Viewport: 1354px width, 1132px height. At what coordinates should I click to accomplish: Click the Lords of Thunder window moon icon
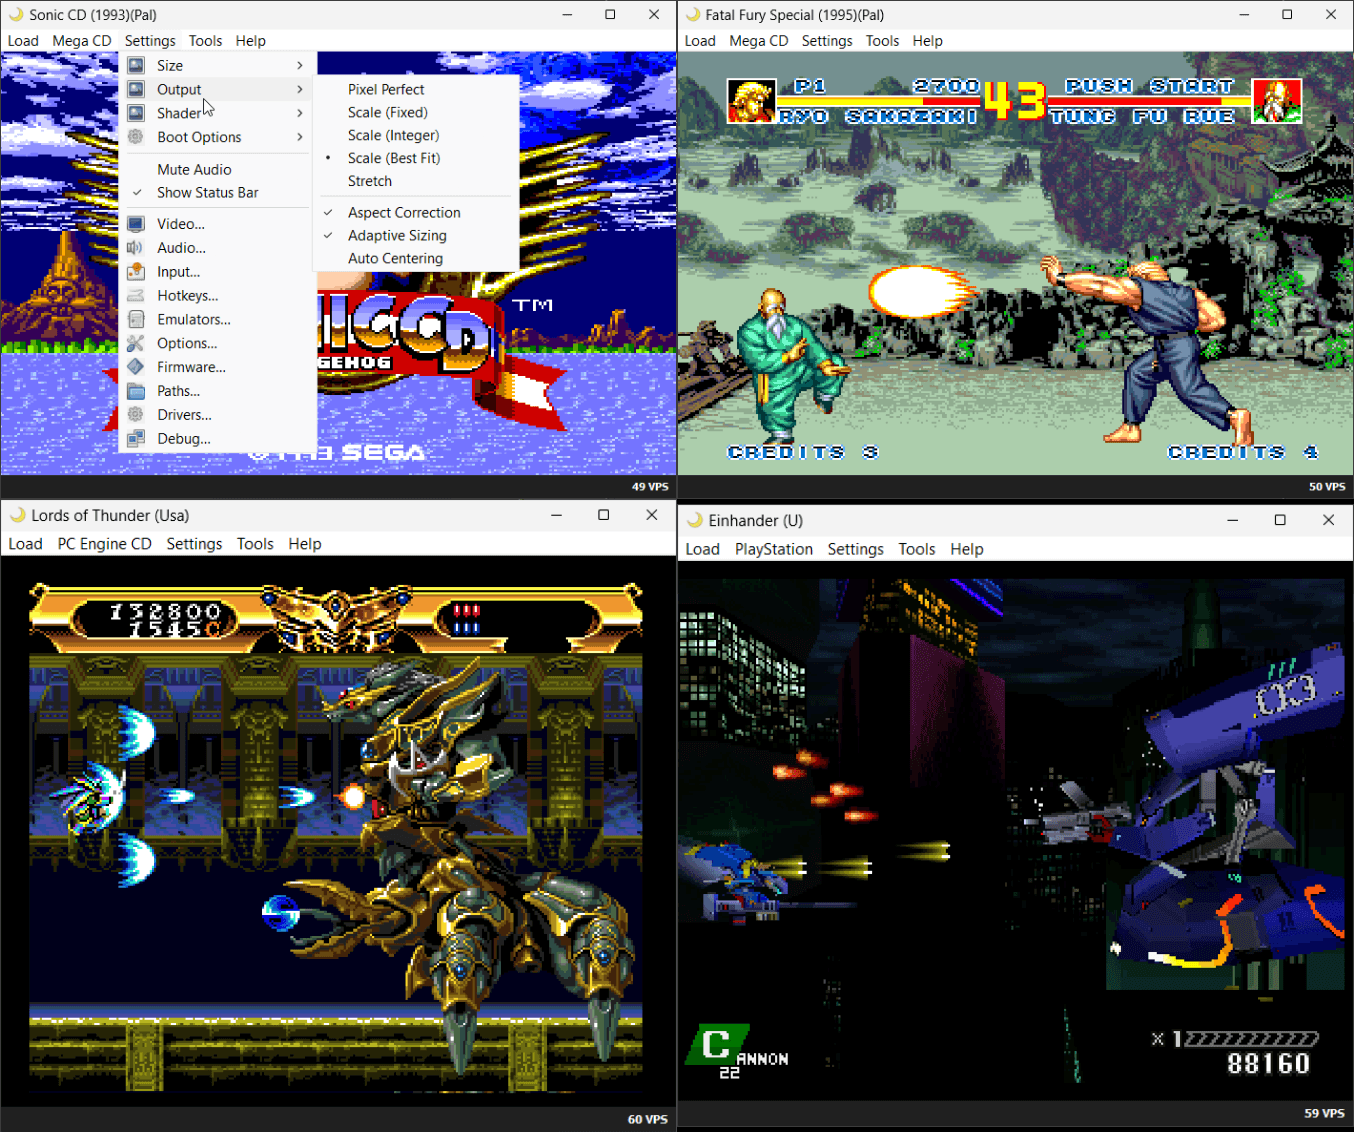point(17,515)
